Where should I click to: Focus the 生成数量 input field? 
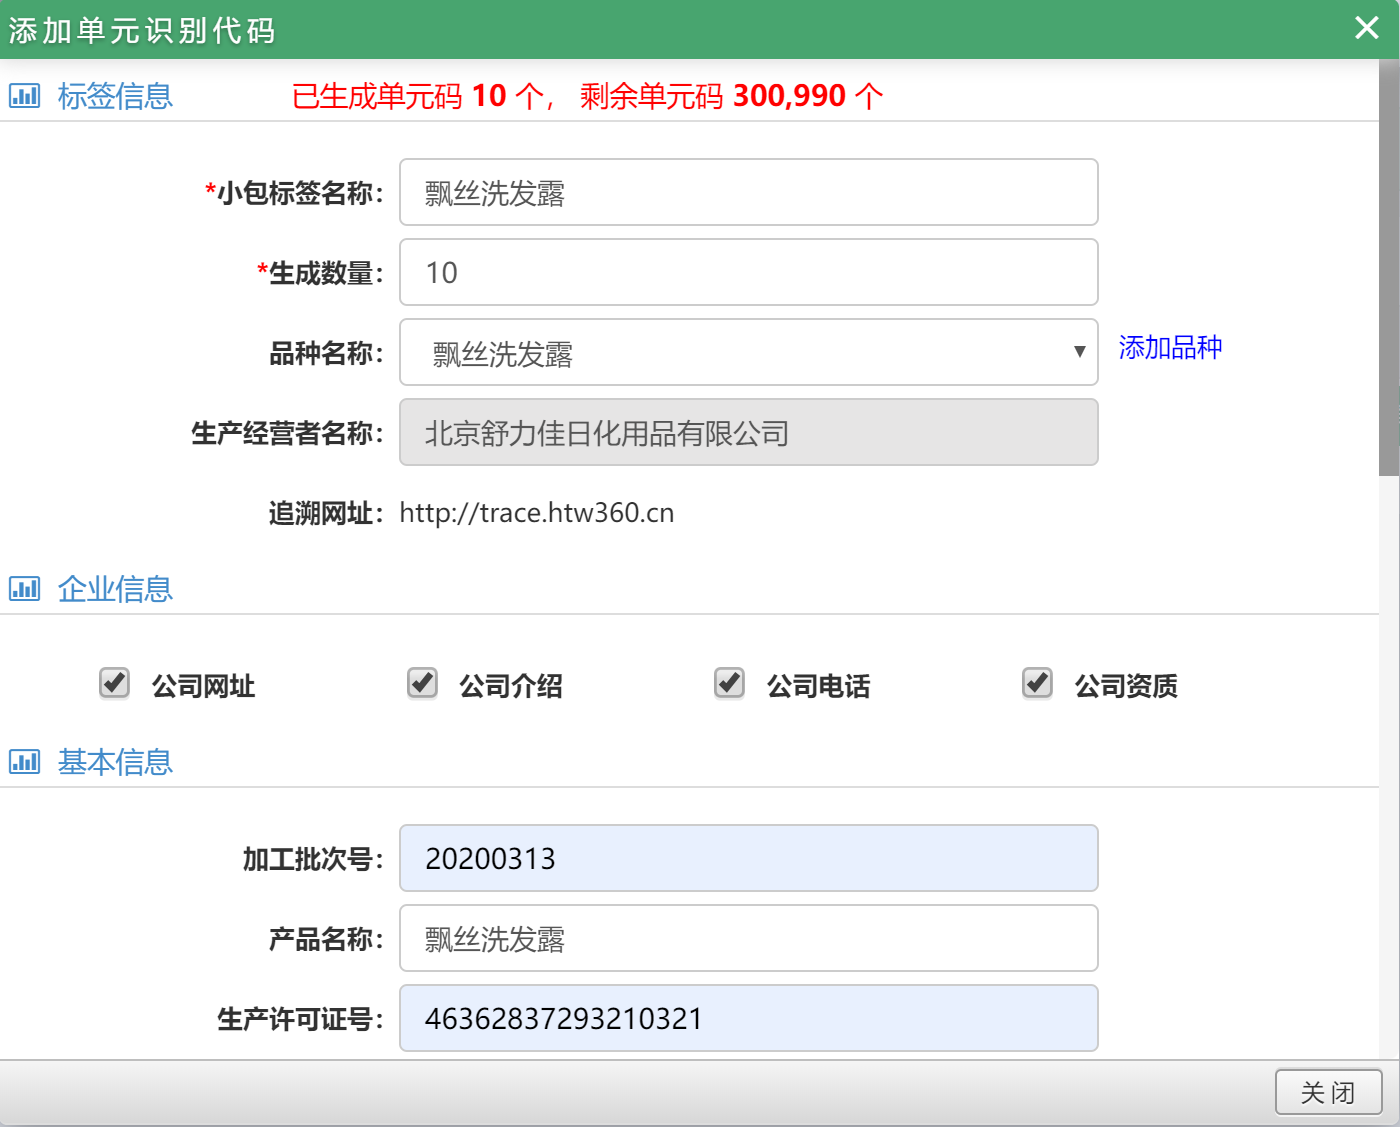pos(748,272)
